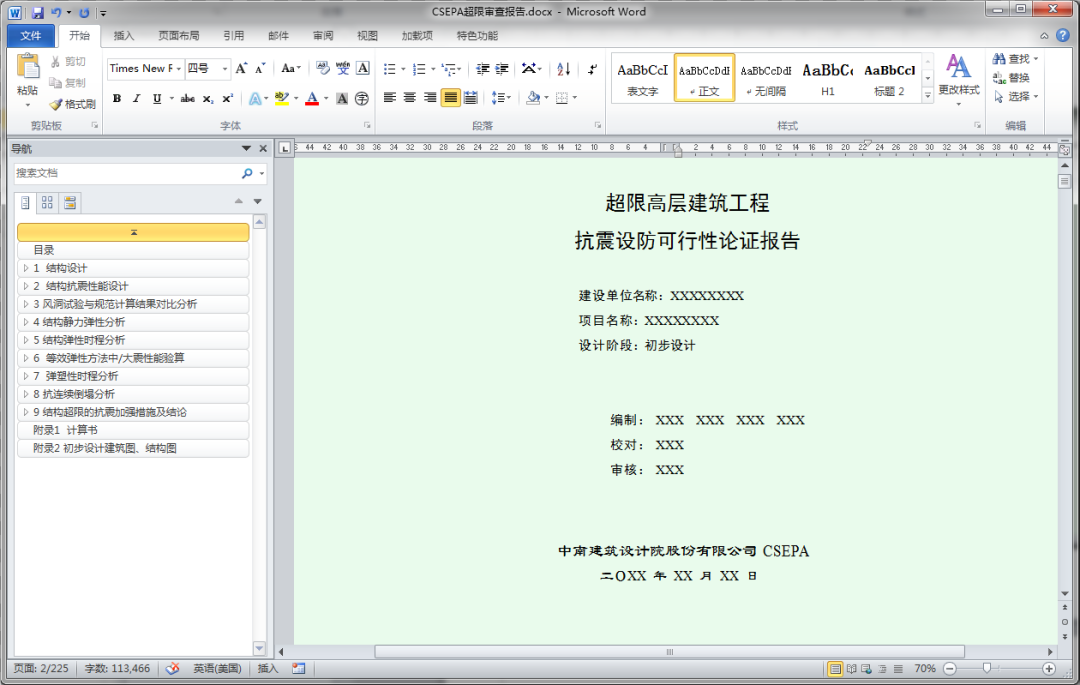Apply subscript formatting
The height and width of the screenshot is (685, 1080).
207,98
